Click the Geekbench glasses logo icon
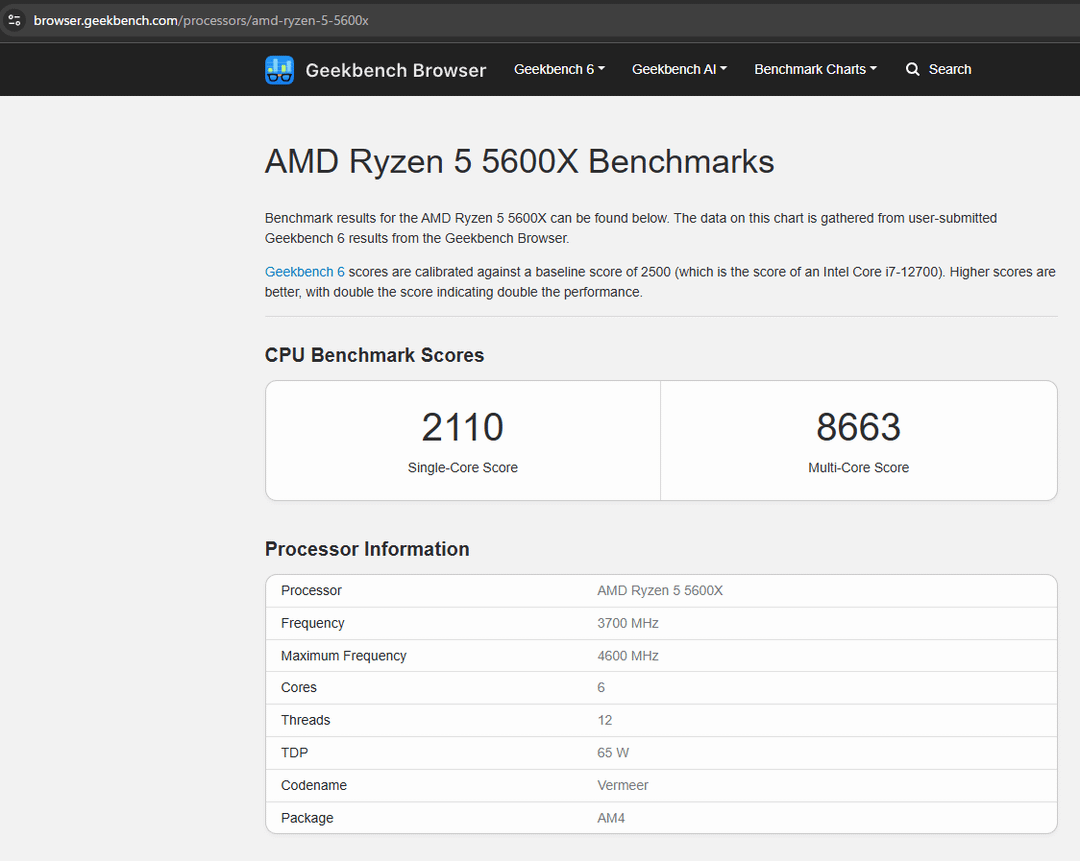Viewport: 1080px width, 861px height. (x=279, y=70)
